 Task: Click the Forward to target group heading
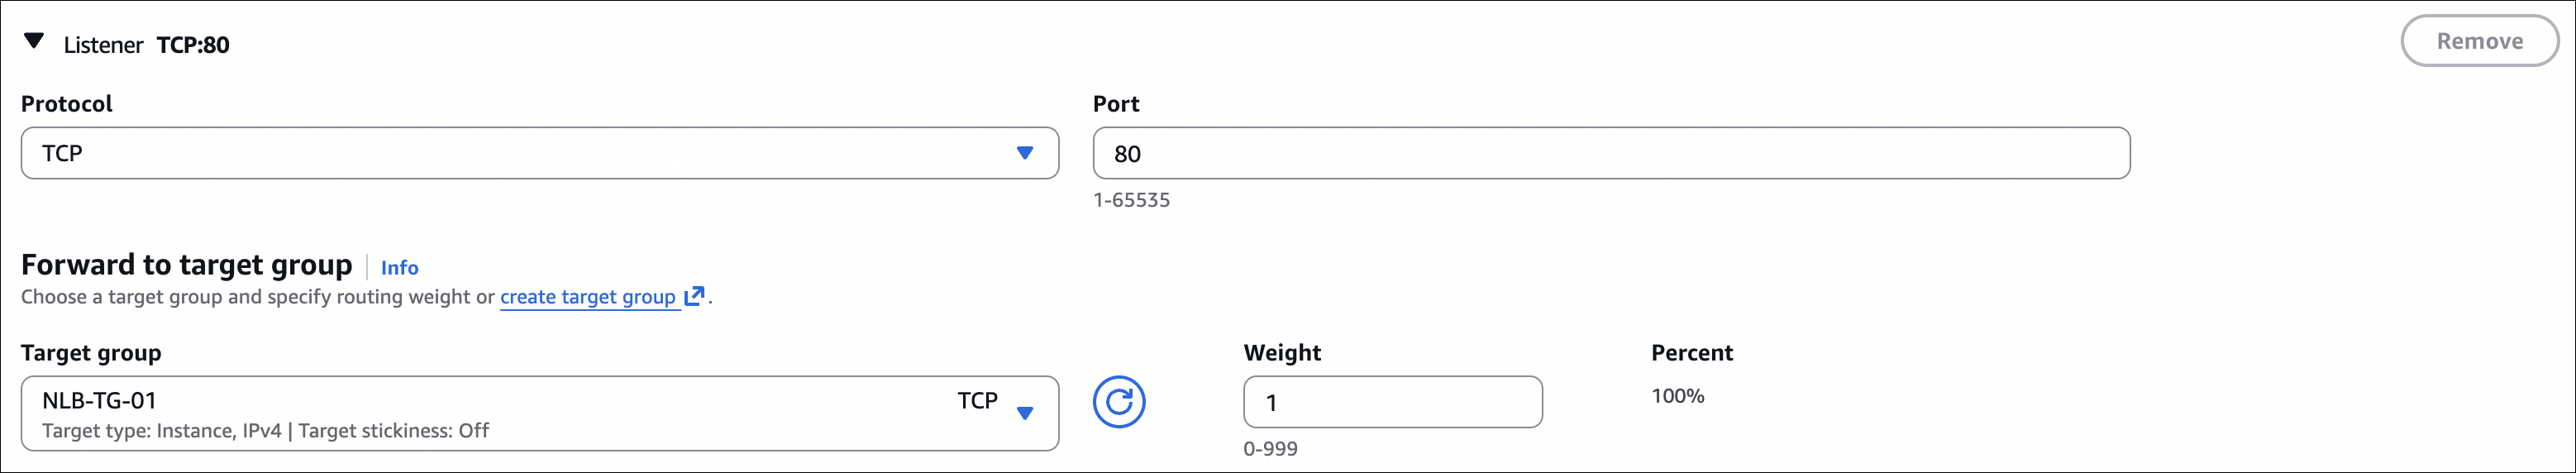coord(187,265)
